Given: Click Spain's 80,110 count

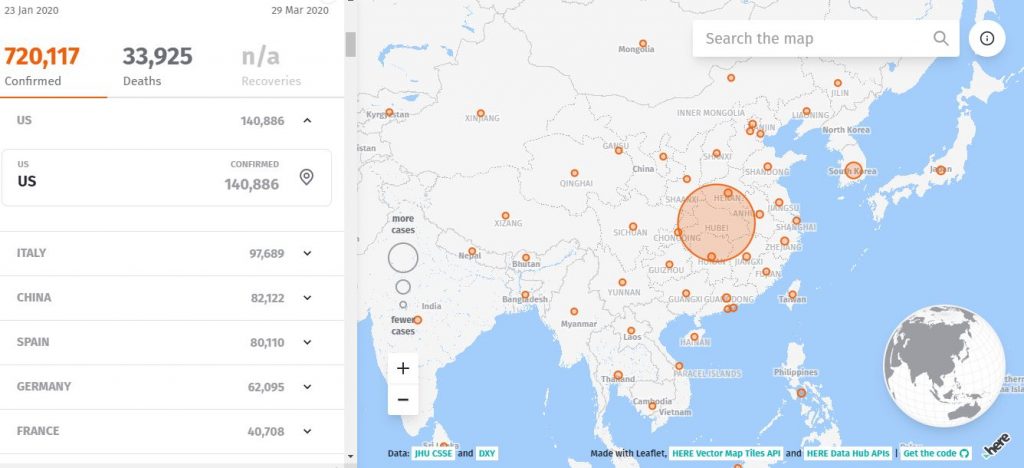Looking at the screenshot, I should point(267,342).
